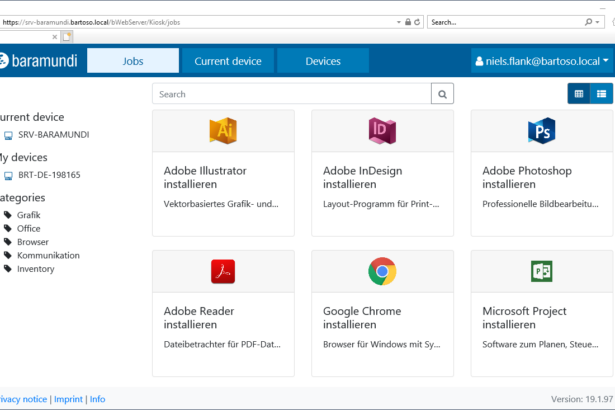Click 'Layout-Programm für Print-...' description
The image size is (615, 410).
pyautogui.click(x=381, y=204)
